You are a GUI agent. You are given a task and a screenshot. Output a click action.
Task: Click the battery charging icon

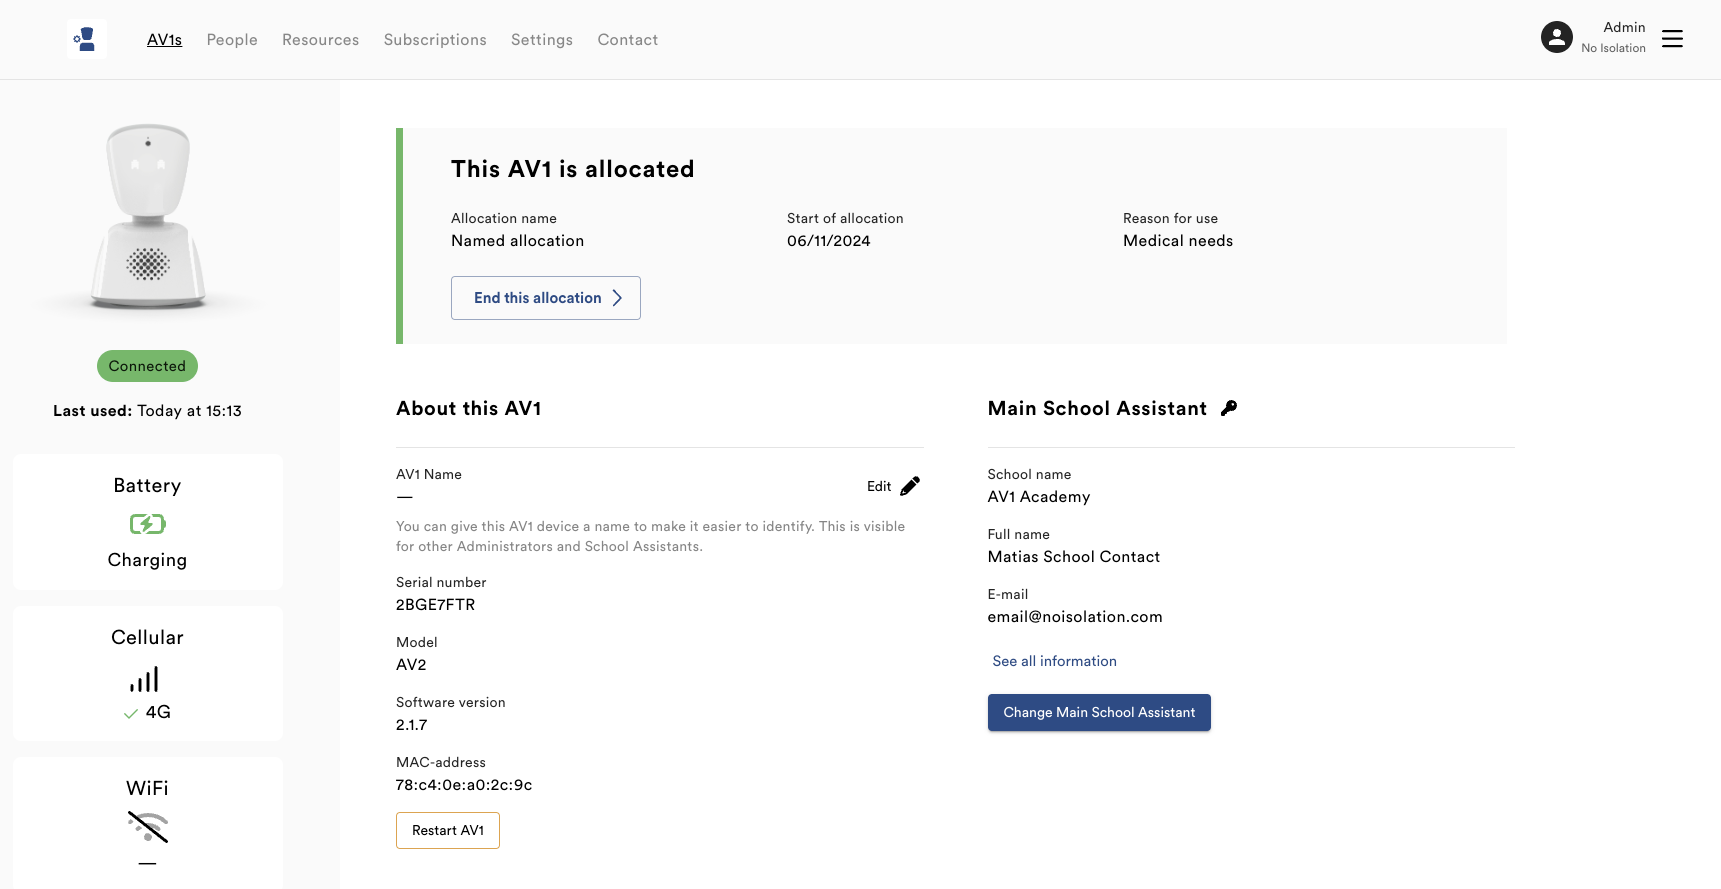[148, 524]
